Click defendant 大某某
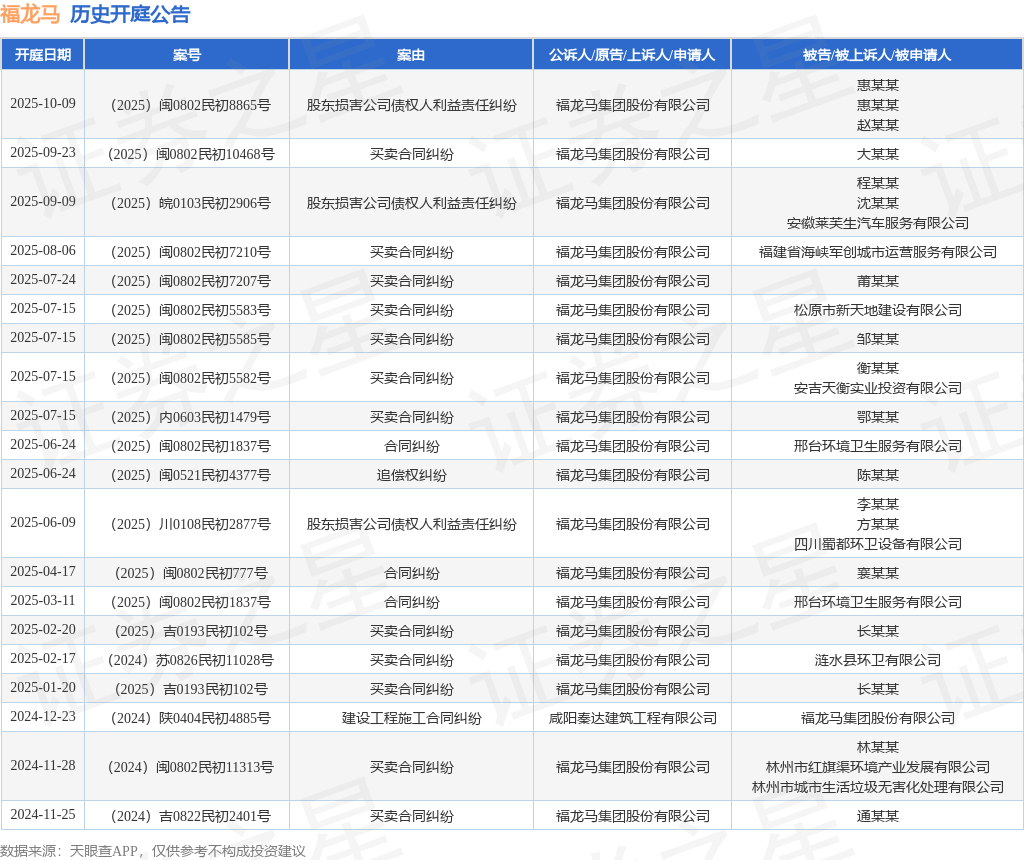This screenshot has height=860, width=1024. [x=878, y=154]
